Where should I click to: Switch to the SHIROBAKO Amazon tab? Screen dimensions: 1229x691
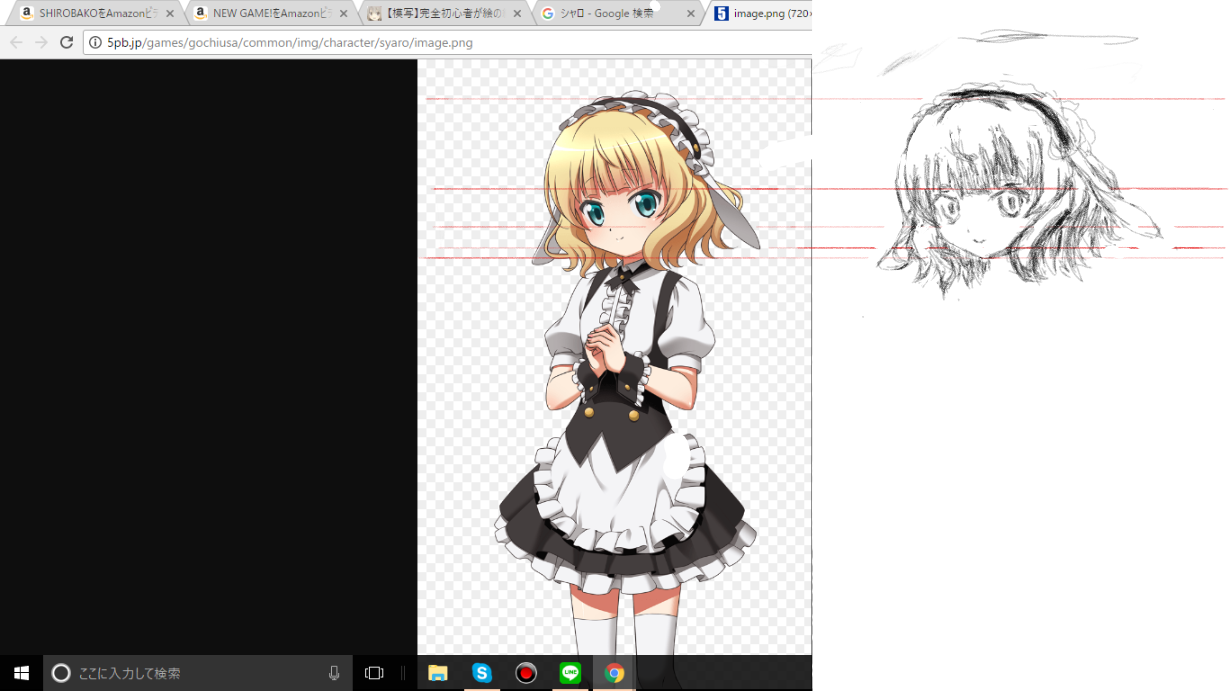coord(96,14)
